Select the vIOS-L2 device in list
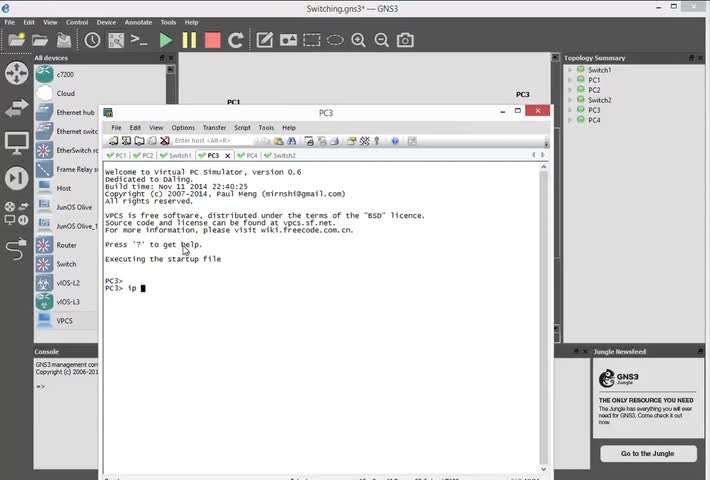Image resolution: width=710 pixels, height=480 pixels. [66, 283]
